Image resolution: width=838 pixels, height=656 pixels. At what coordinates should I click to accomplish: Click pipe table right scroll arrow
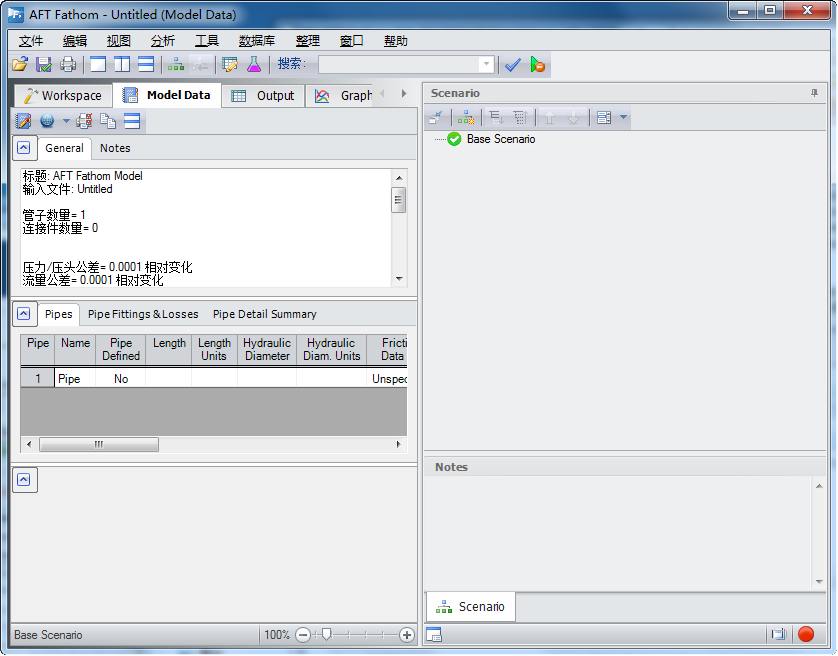pyautogui.click(x=398, y=444)
